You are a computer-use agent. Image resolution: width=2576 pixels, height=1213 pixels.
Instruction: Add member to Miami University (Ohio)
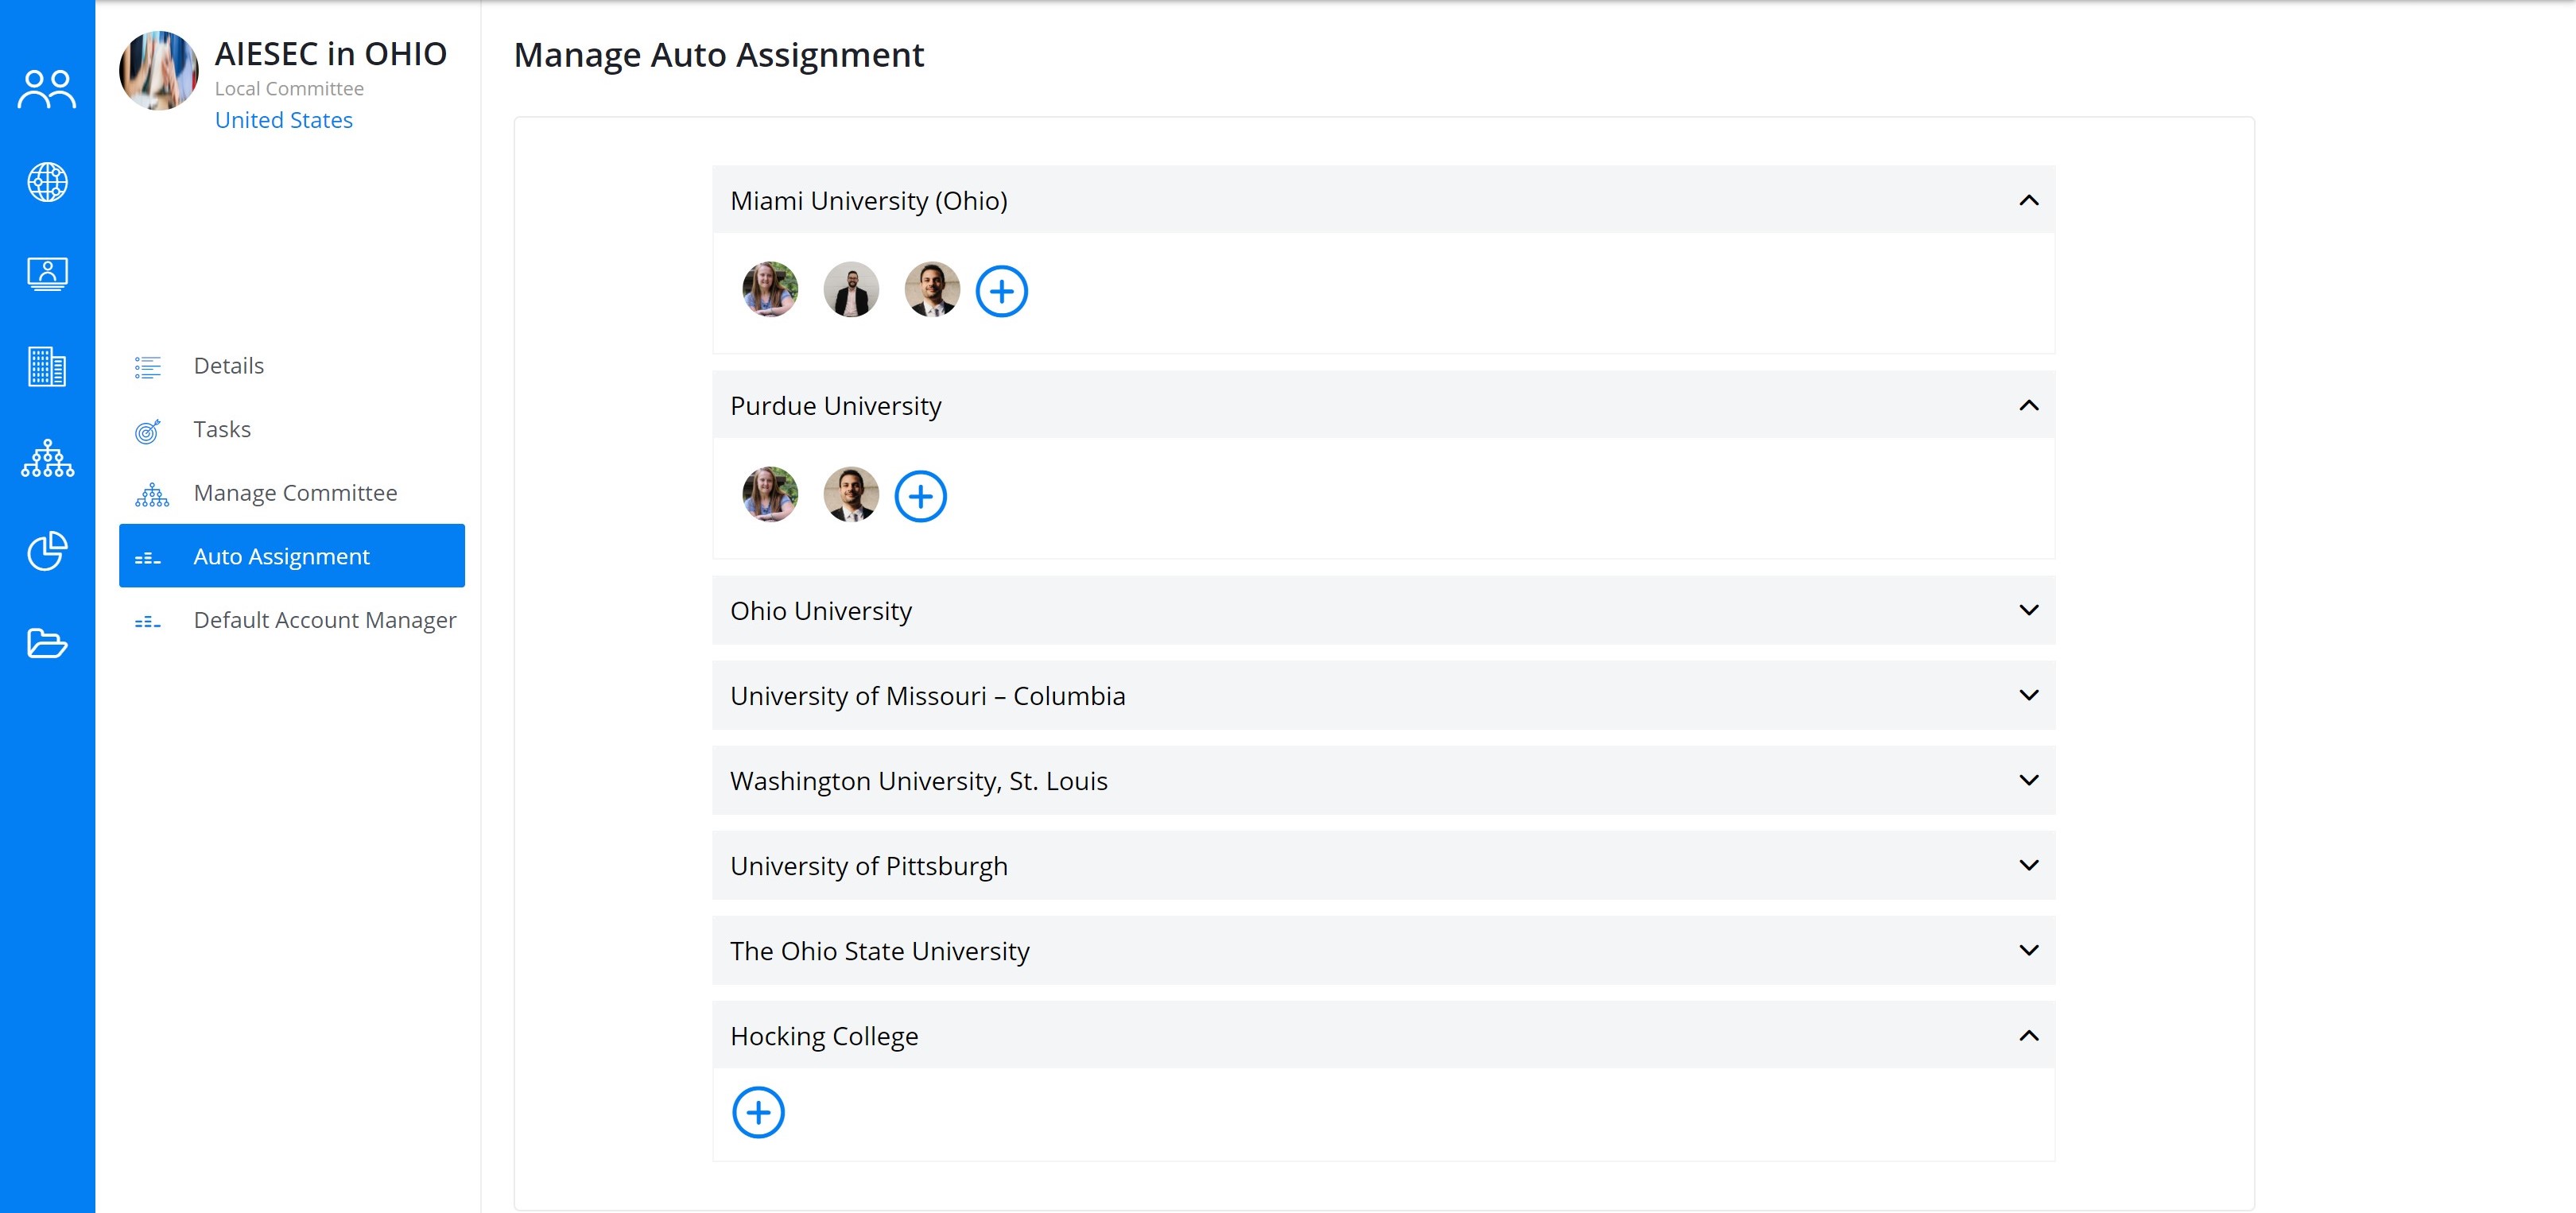[1001, 291]
